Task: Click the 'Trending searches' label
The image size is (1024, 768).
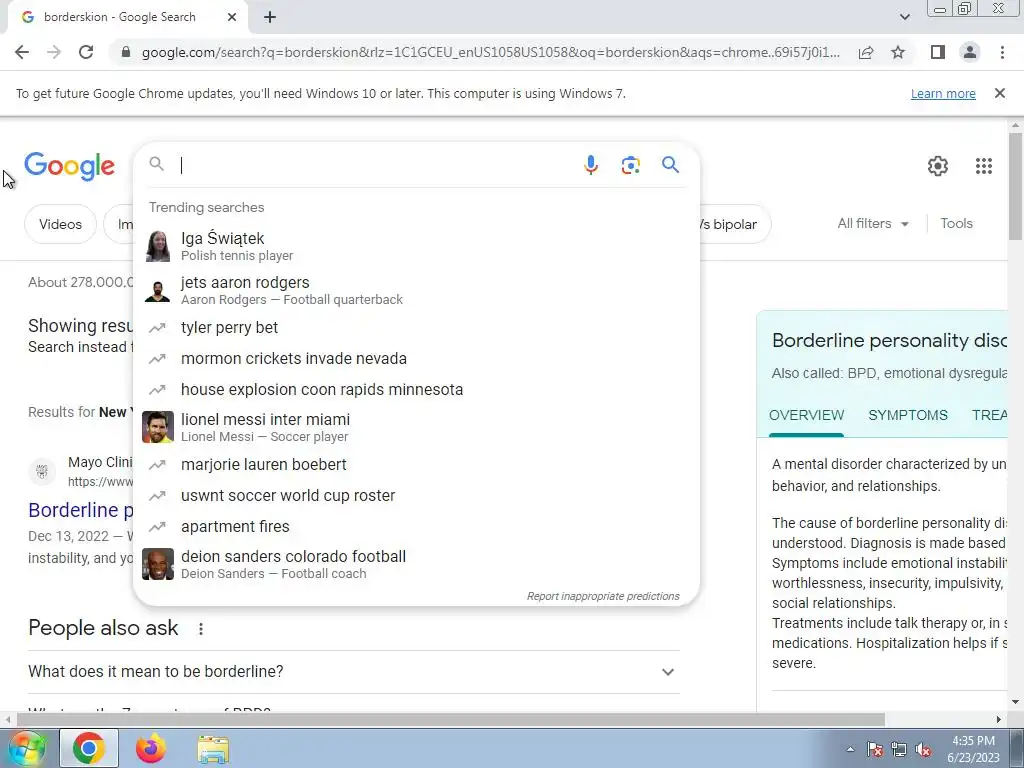Action: [206, 207]
